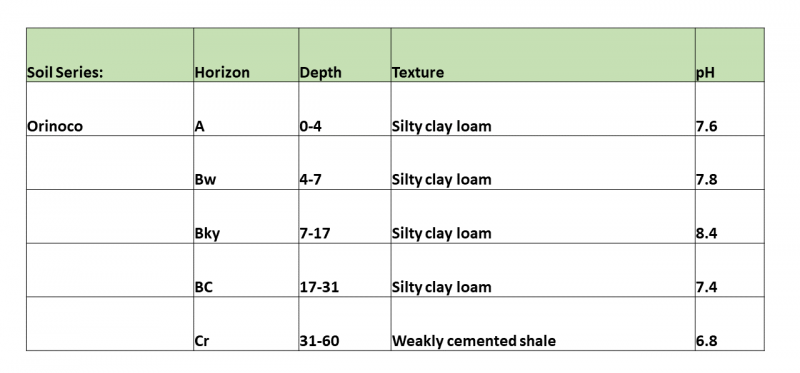This screenshot has width=800, height=373.
Task: Select the Soil Series header cell
Action: pyautogui.click(x=110, y=55)
